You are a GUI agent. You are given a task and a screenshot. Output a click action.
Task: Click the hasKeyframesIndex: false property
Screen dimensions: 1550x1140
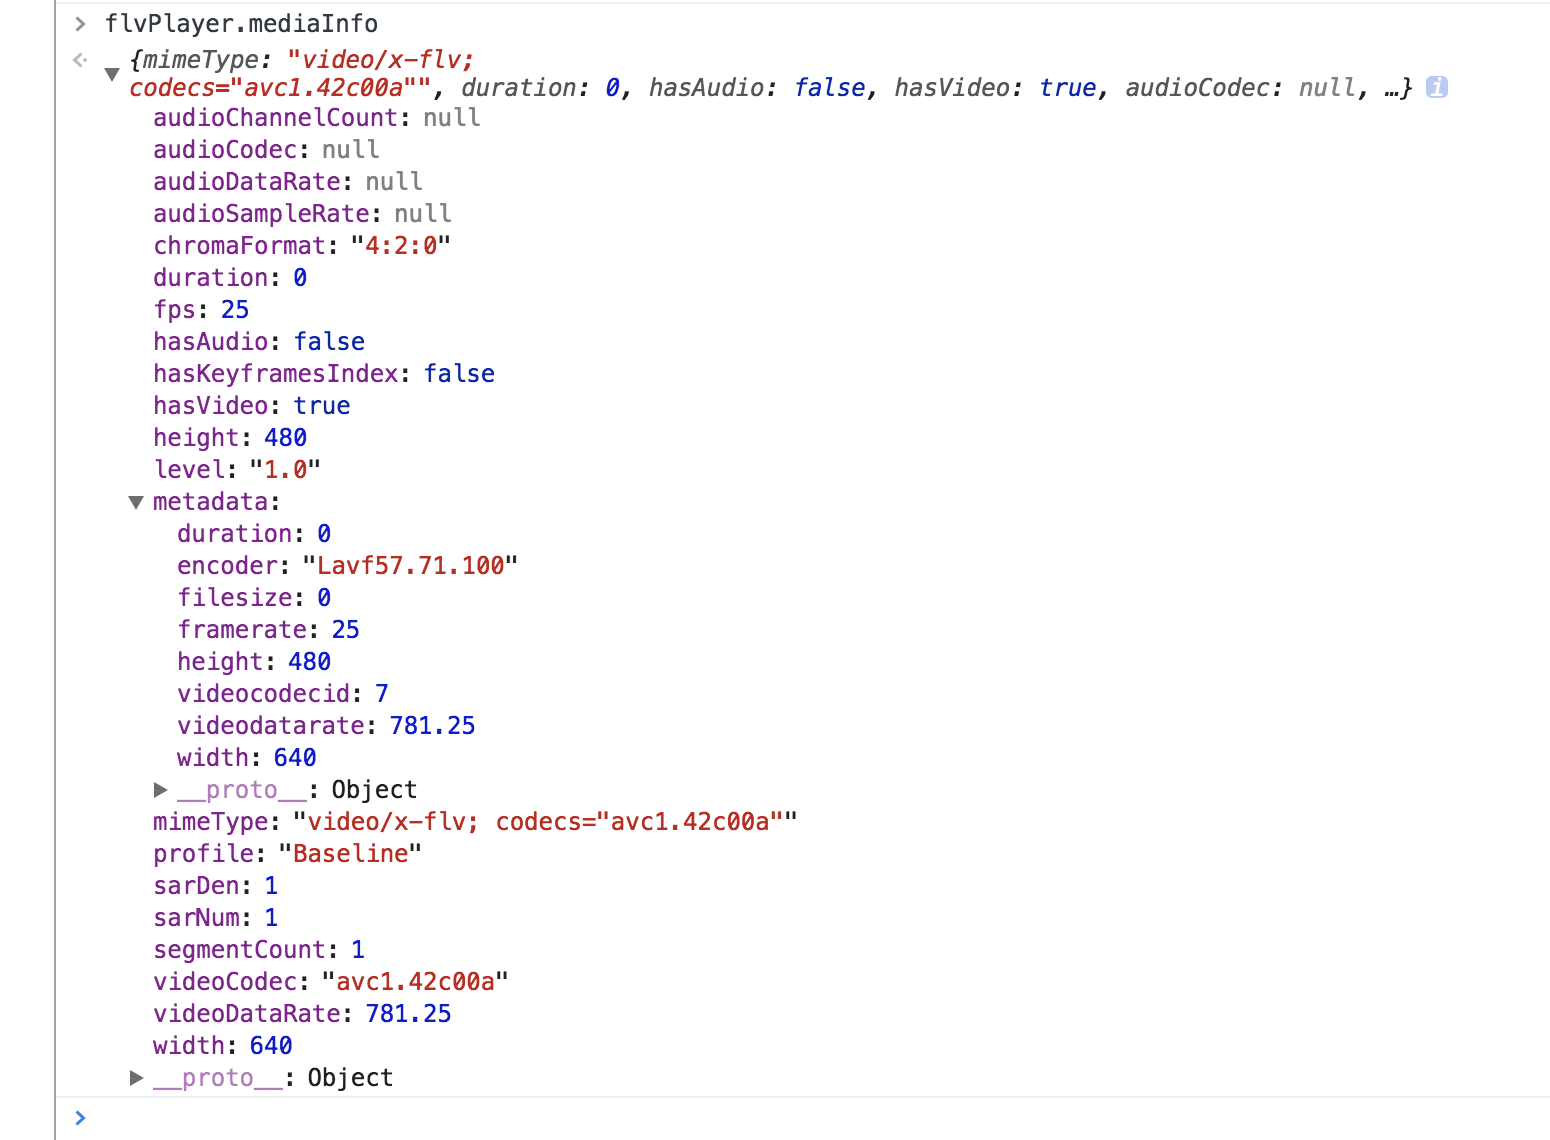[x=323, y=373]
